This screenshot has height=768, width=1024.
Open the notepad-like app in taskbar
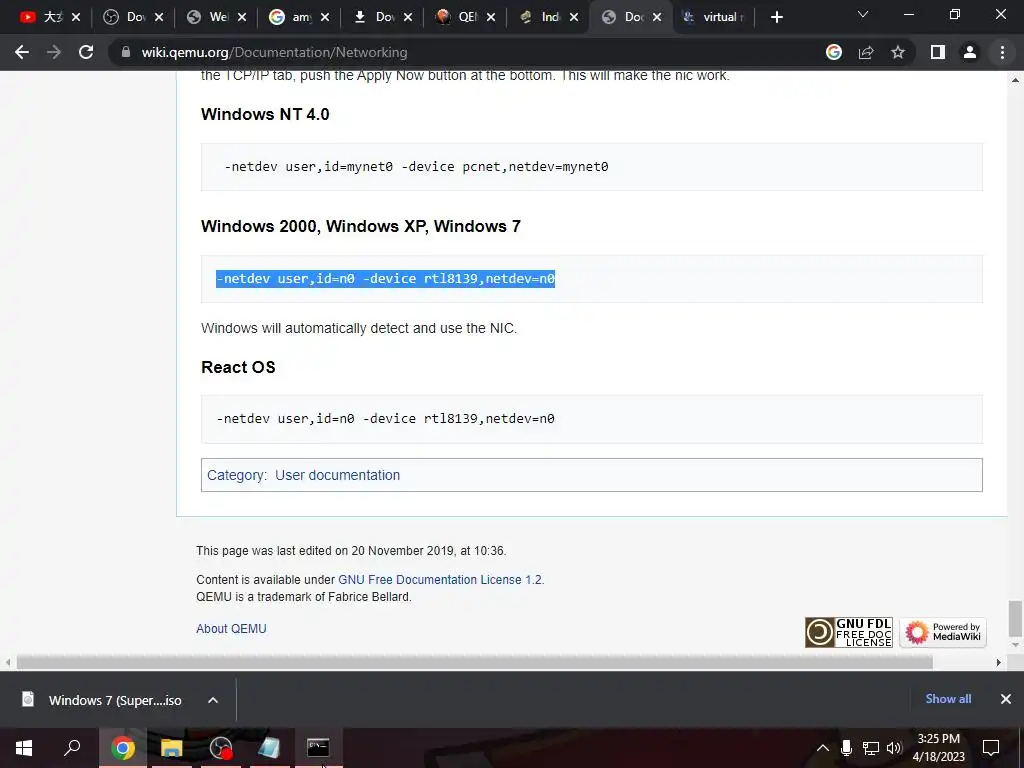pos(269,748)
